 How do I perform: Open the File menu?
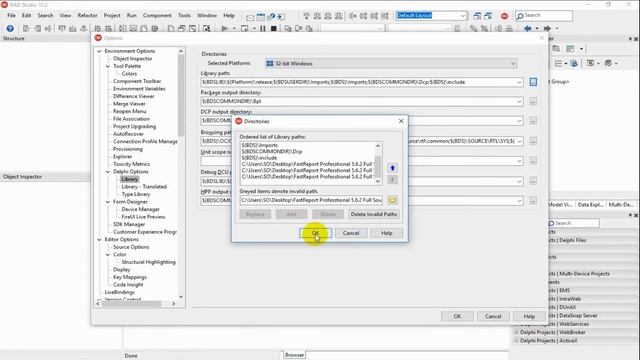[x=11, y=16]
